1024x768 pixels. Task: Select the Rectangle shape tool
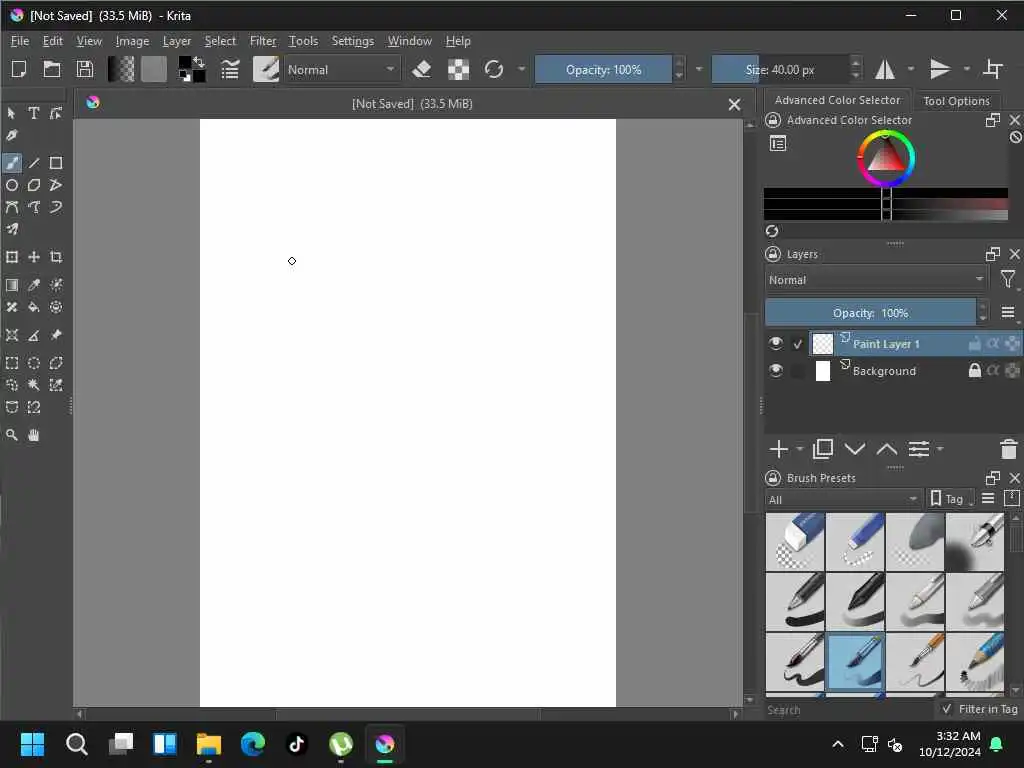(56, 163)
